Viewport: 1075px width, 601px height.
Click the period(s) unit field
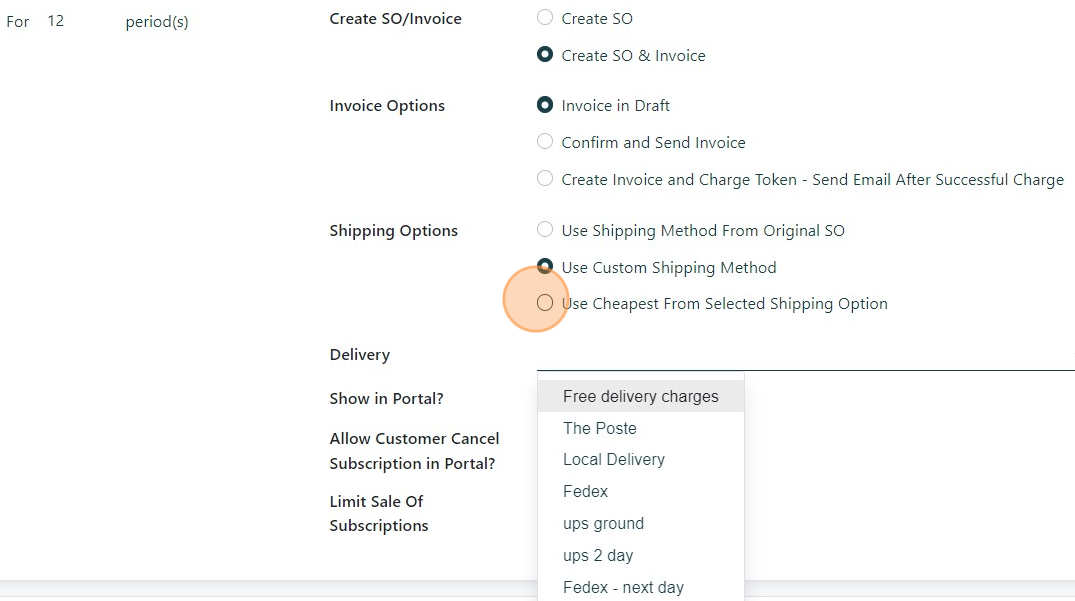(x=157, y=21)
